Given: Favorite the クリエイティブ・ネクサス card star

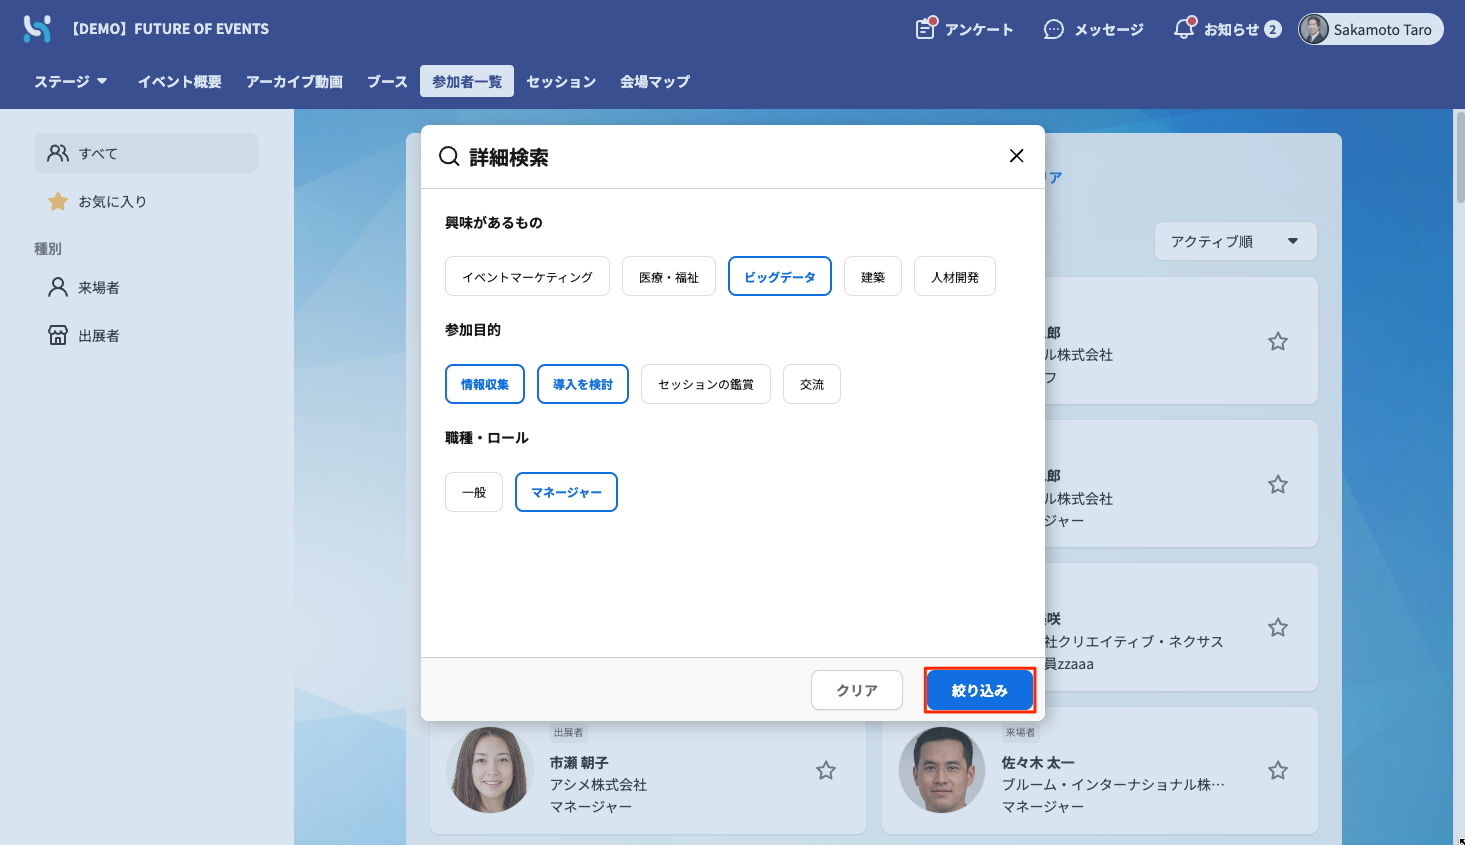Looking at the screenshot, I should (x=1278, y=627).
